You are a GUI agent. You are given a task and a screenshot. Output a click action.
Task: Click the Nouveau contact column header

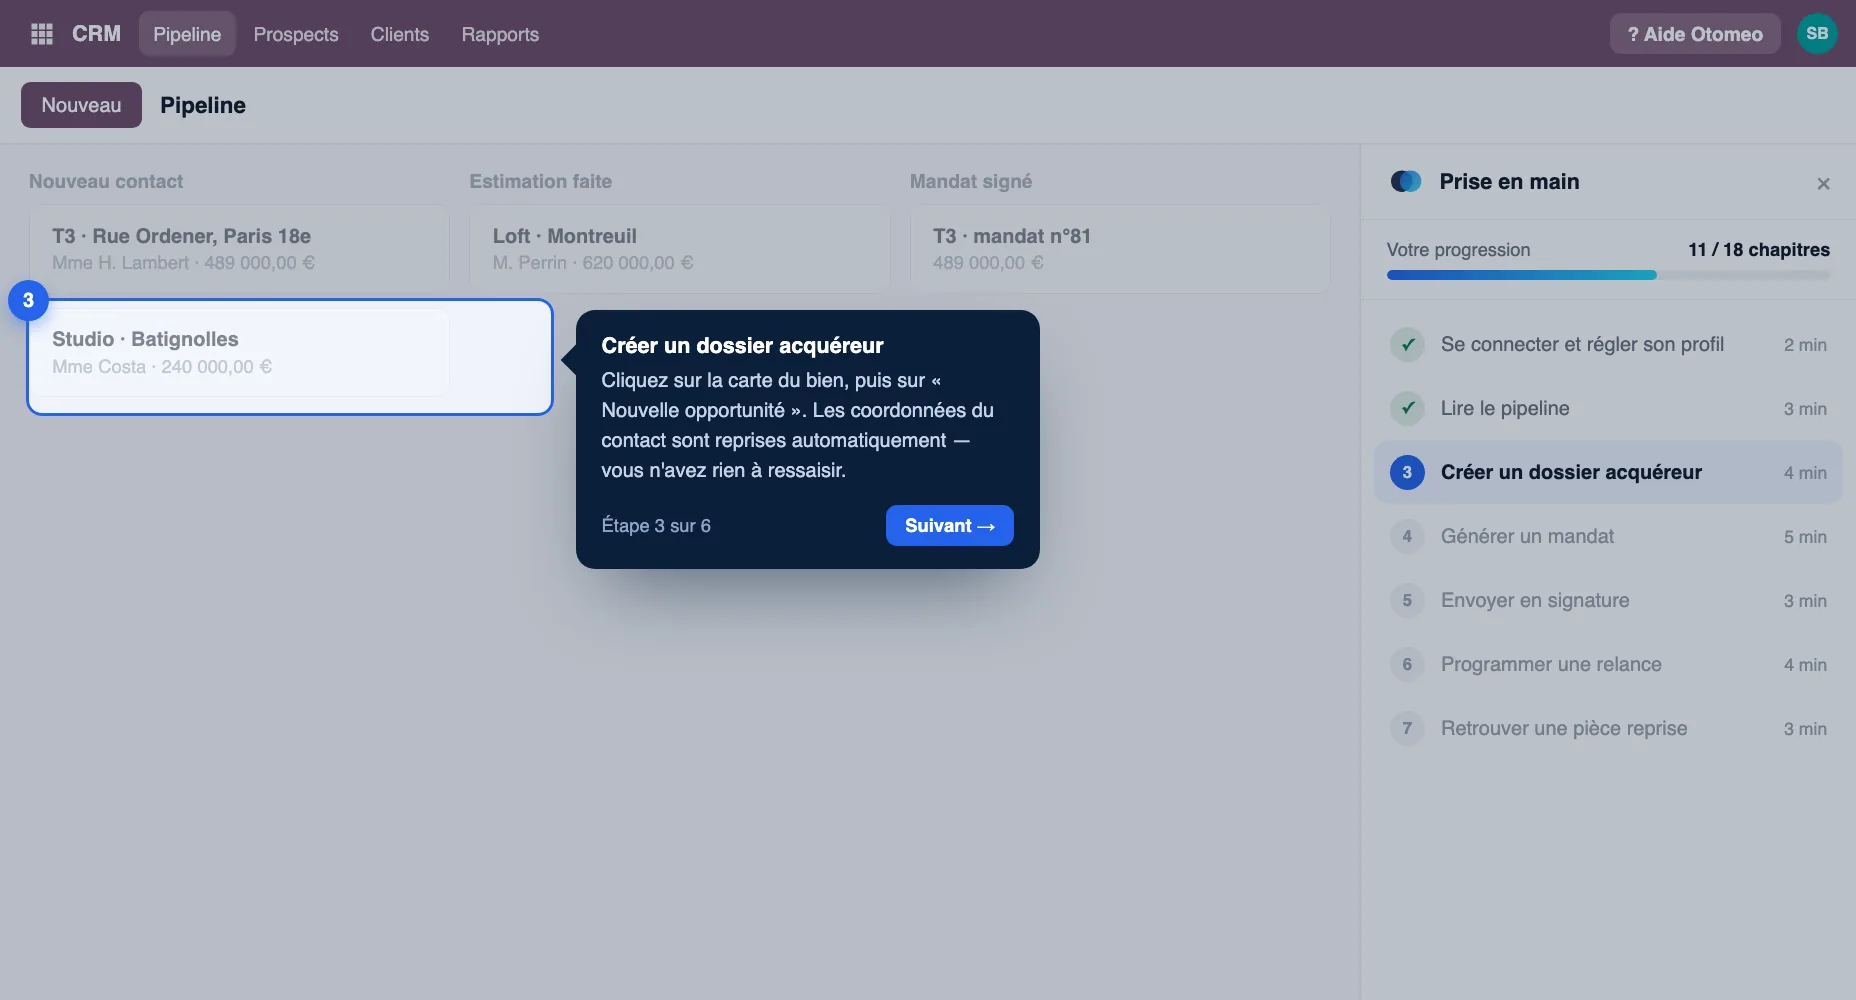[x=106, y=182]
